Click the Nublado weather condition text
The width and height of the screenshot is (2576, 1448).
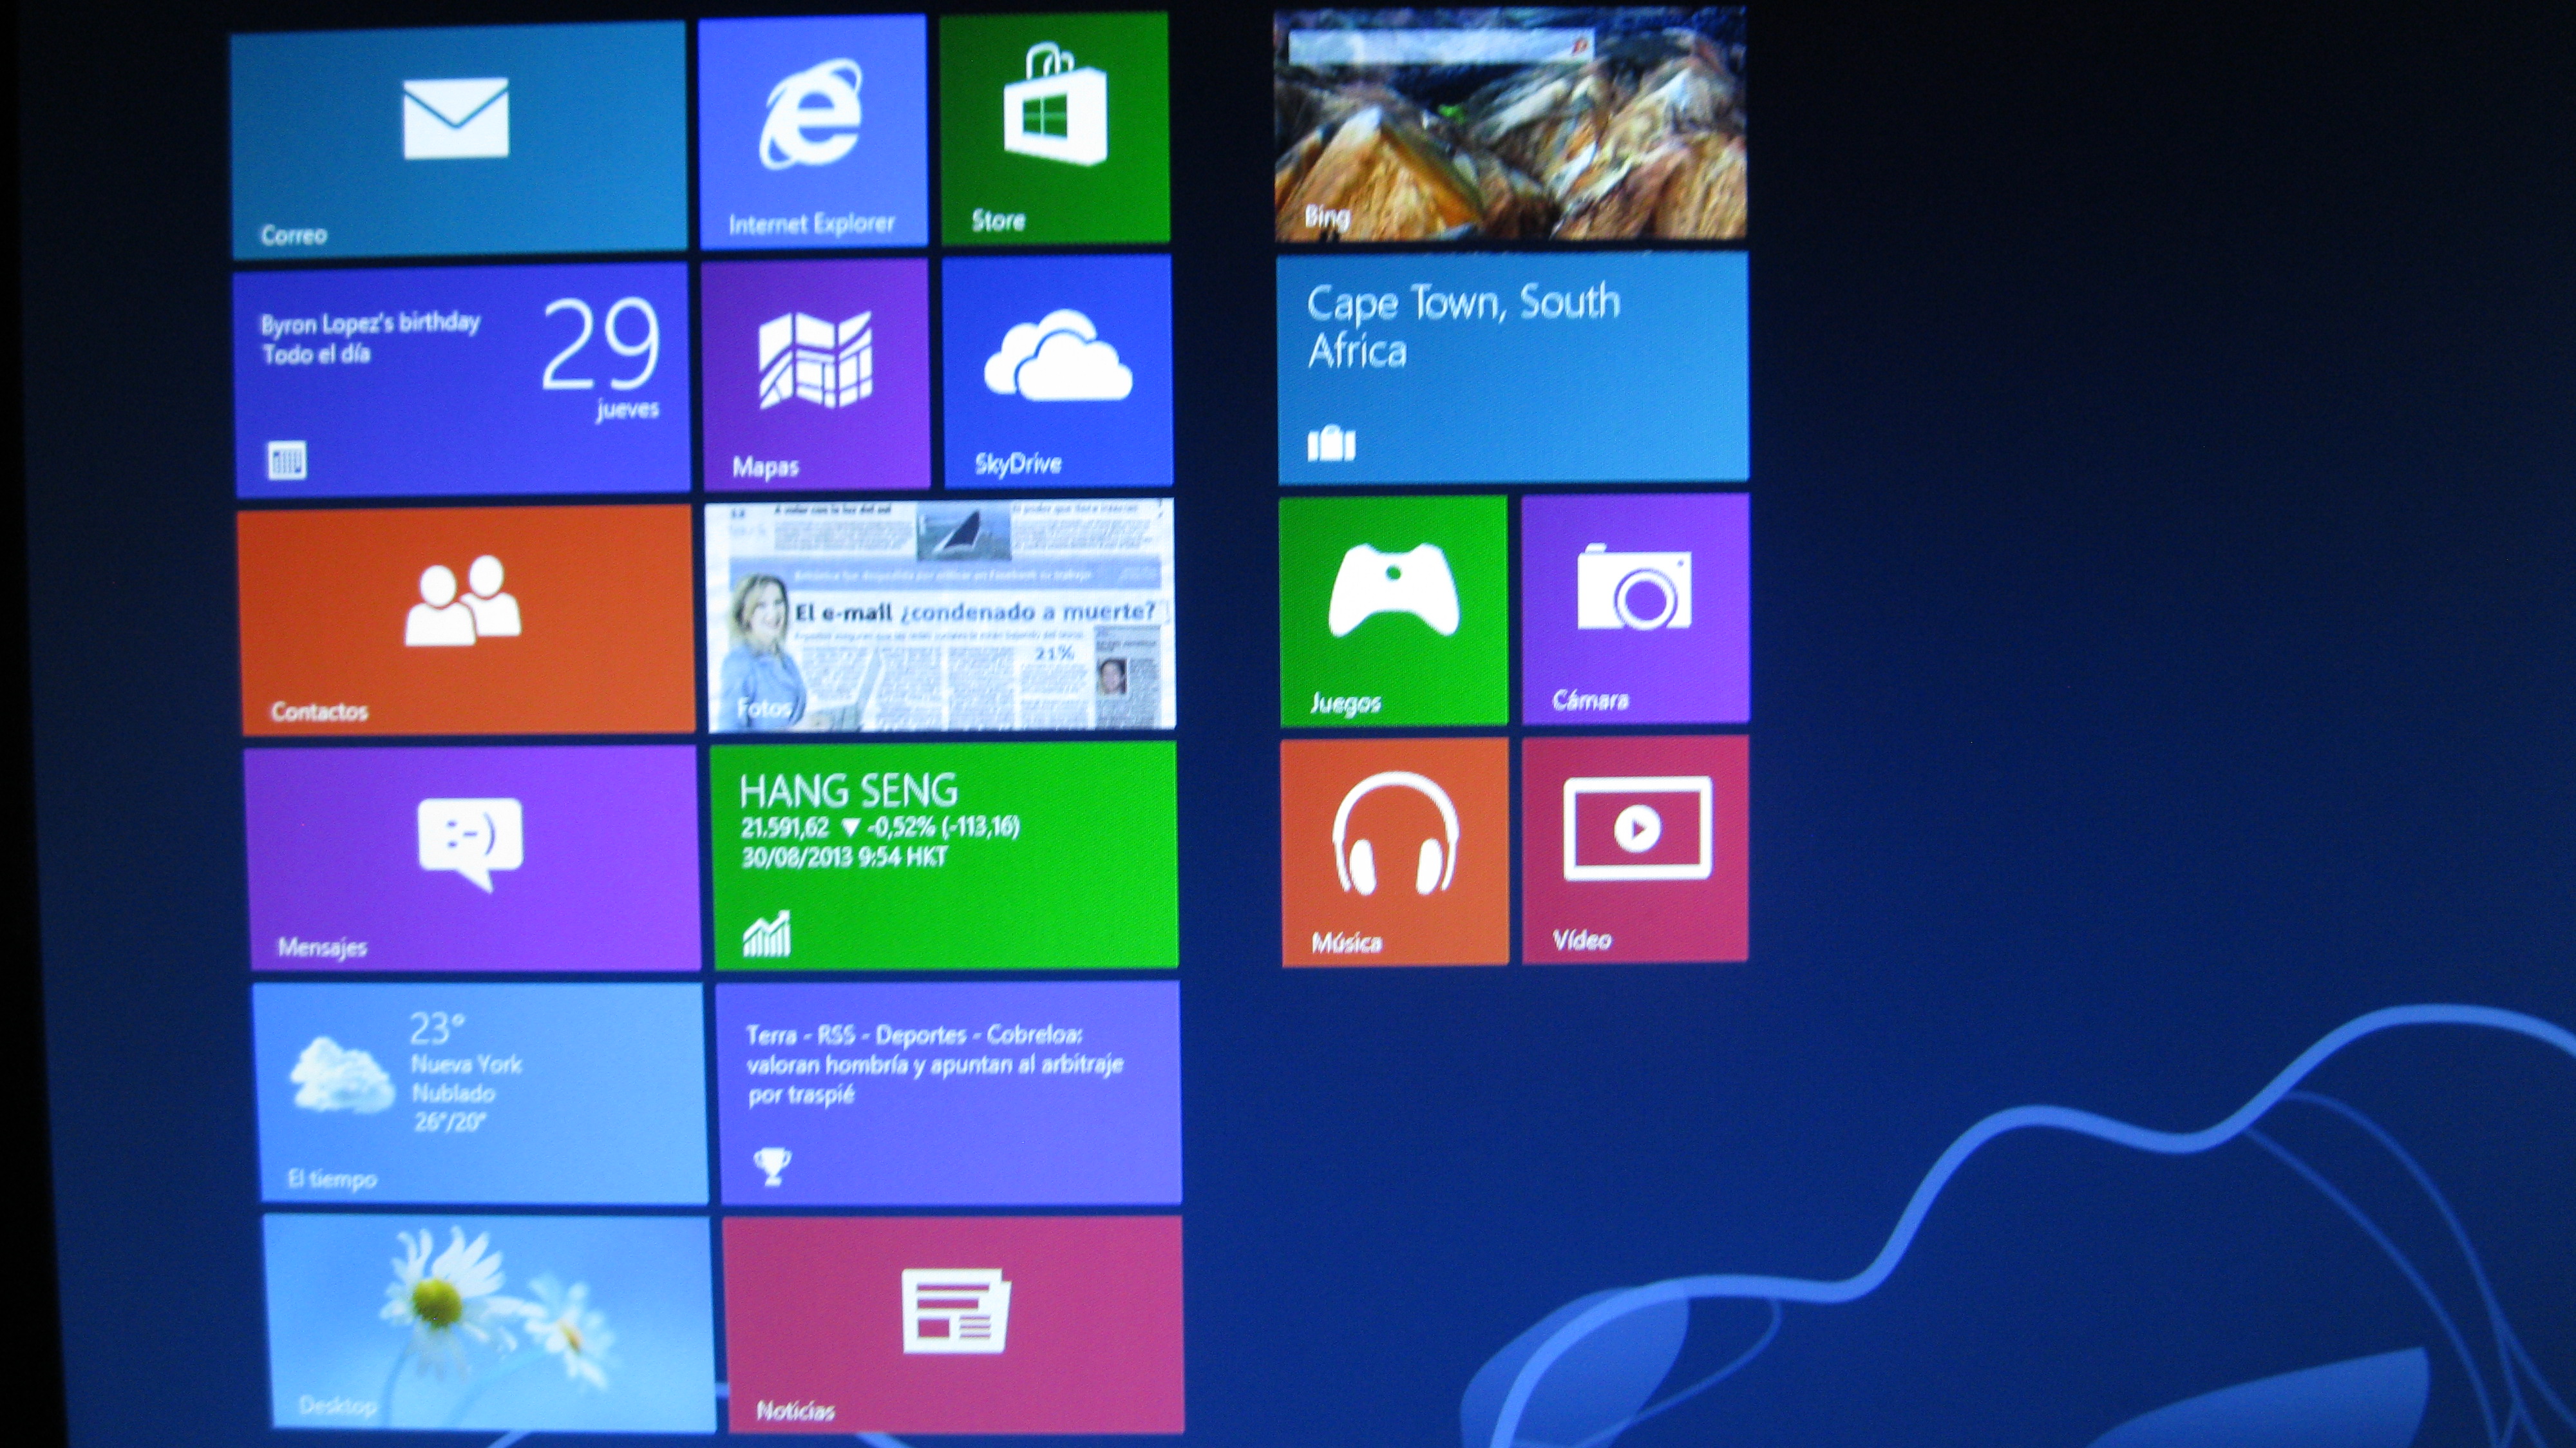point(454,1093)
